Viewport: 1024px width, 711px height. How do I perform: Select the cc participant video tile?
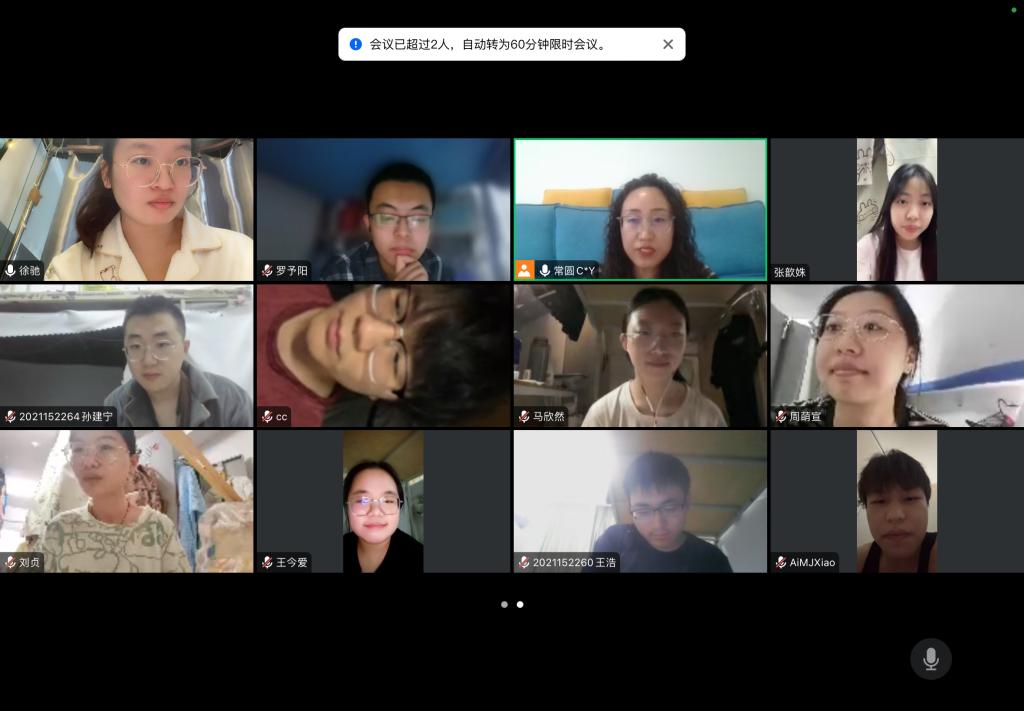[383, 356]
